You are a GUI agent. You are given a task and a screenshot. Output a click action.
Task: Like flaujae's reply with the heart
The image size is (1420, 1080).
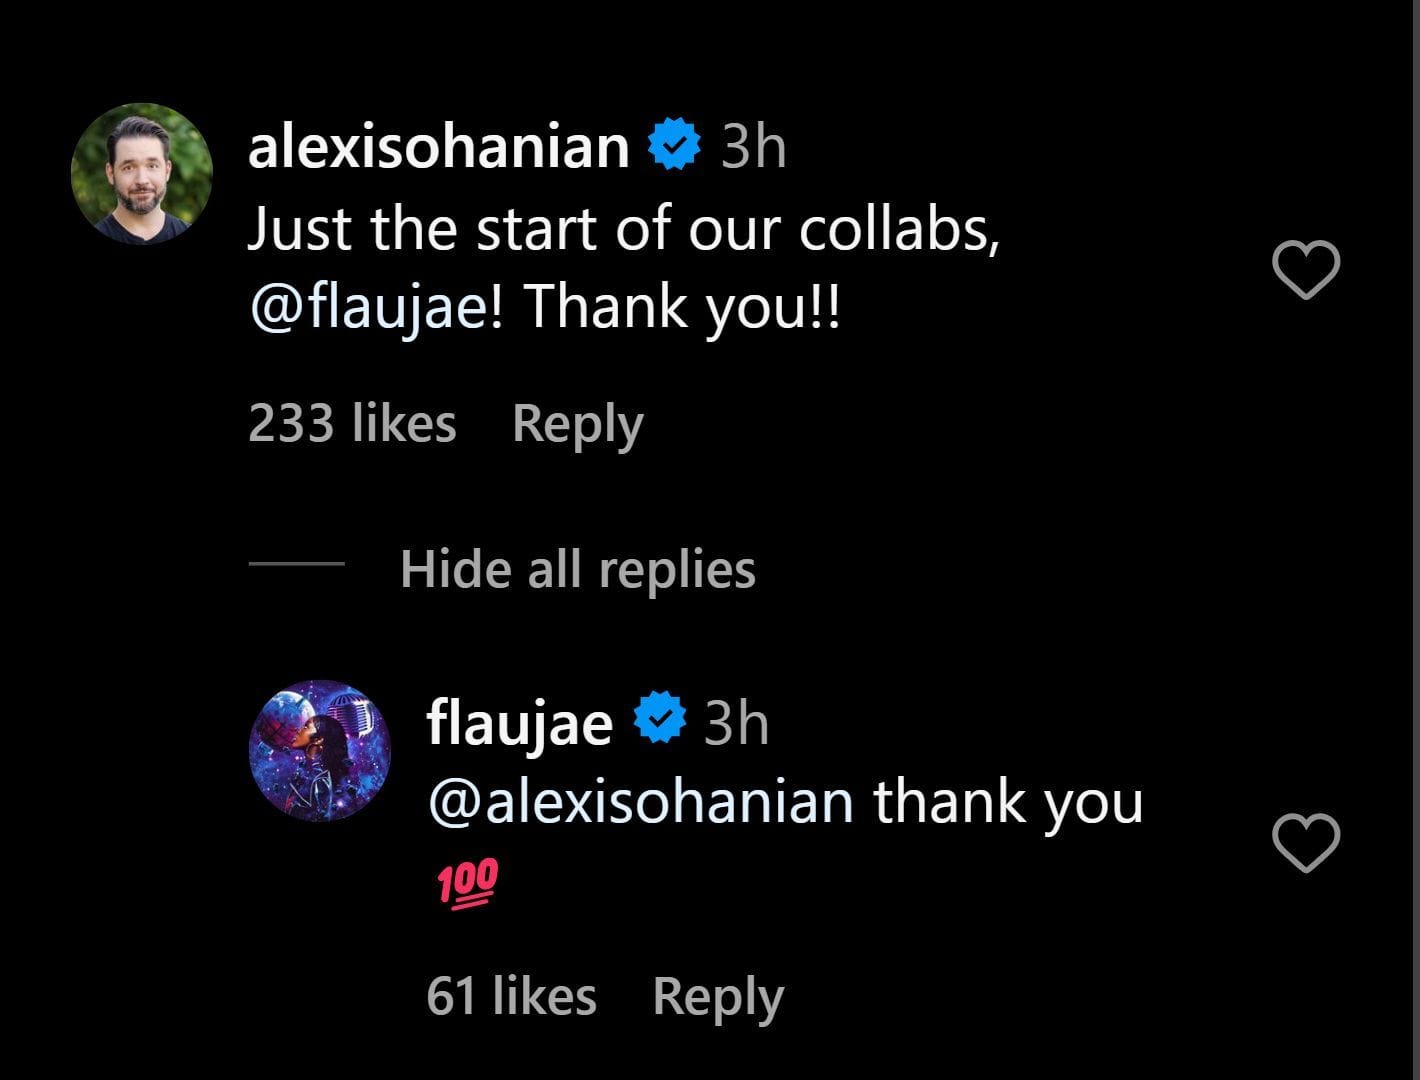(1306, 843)
